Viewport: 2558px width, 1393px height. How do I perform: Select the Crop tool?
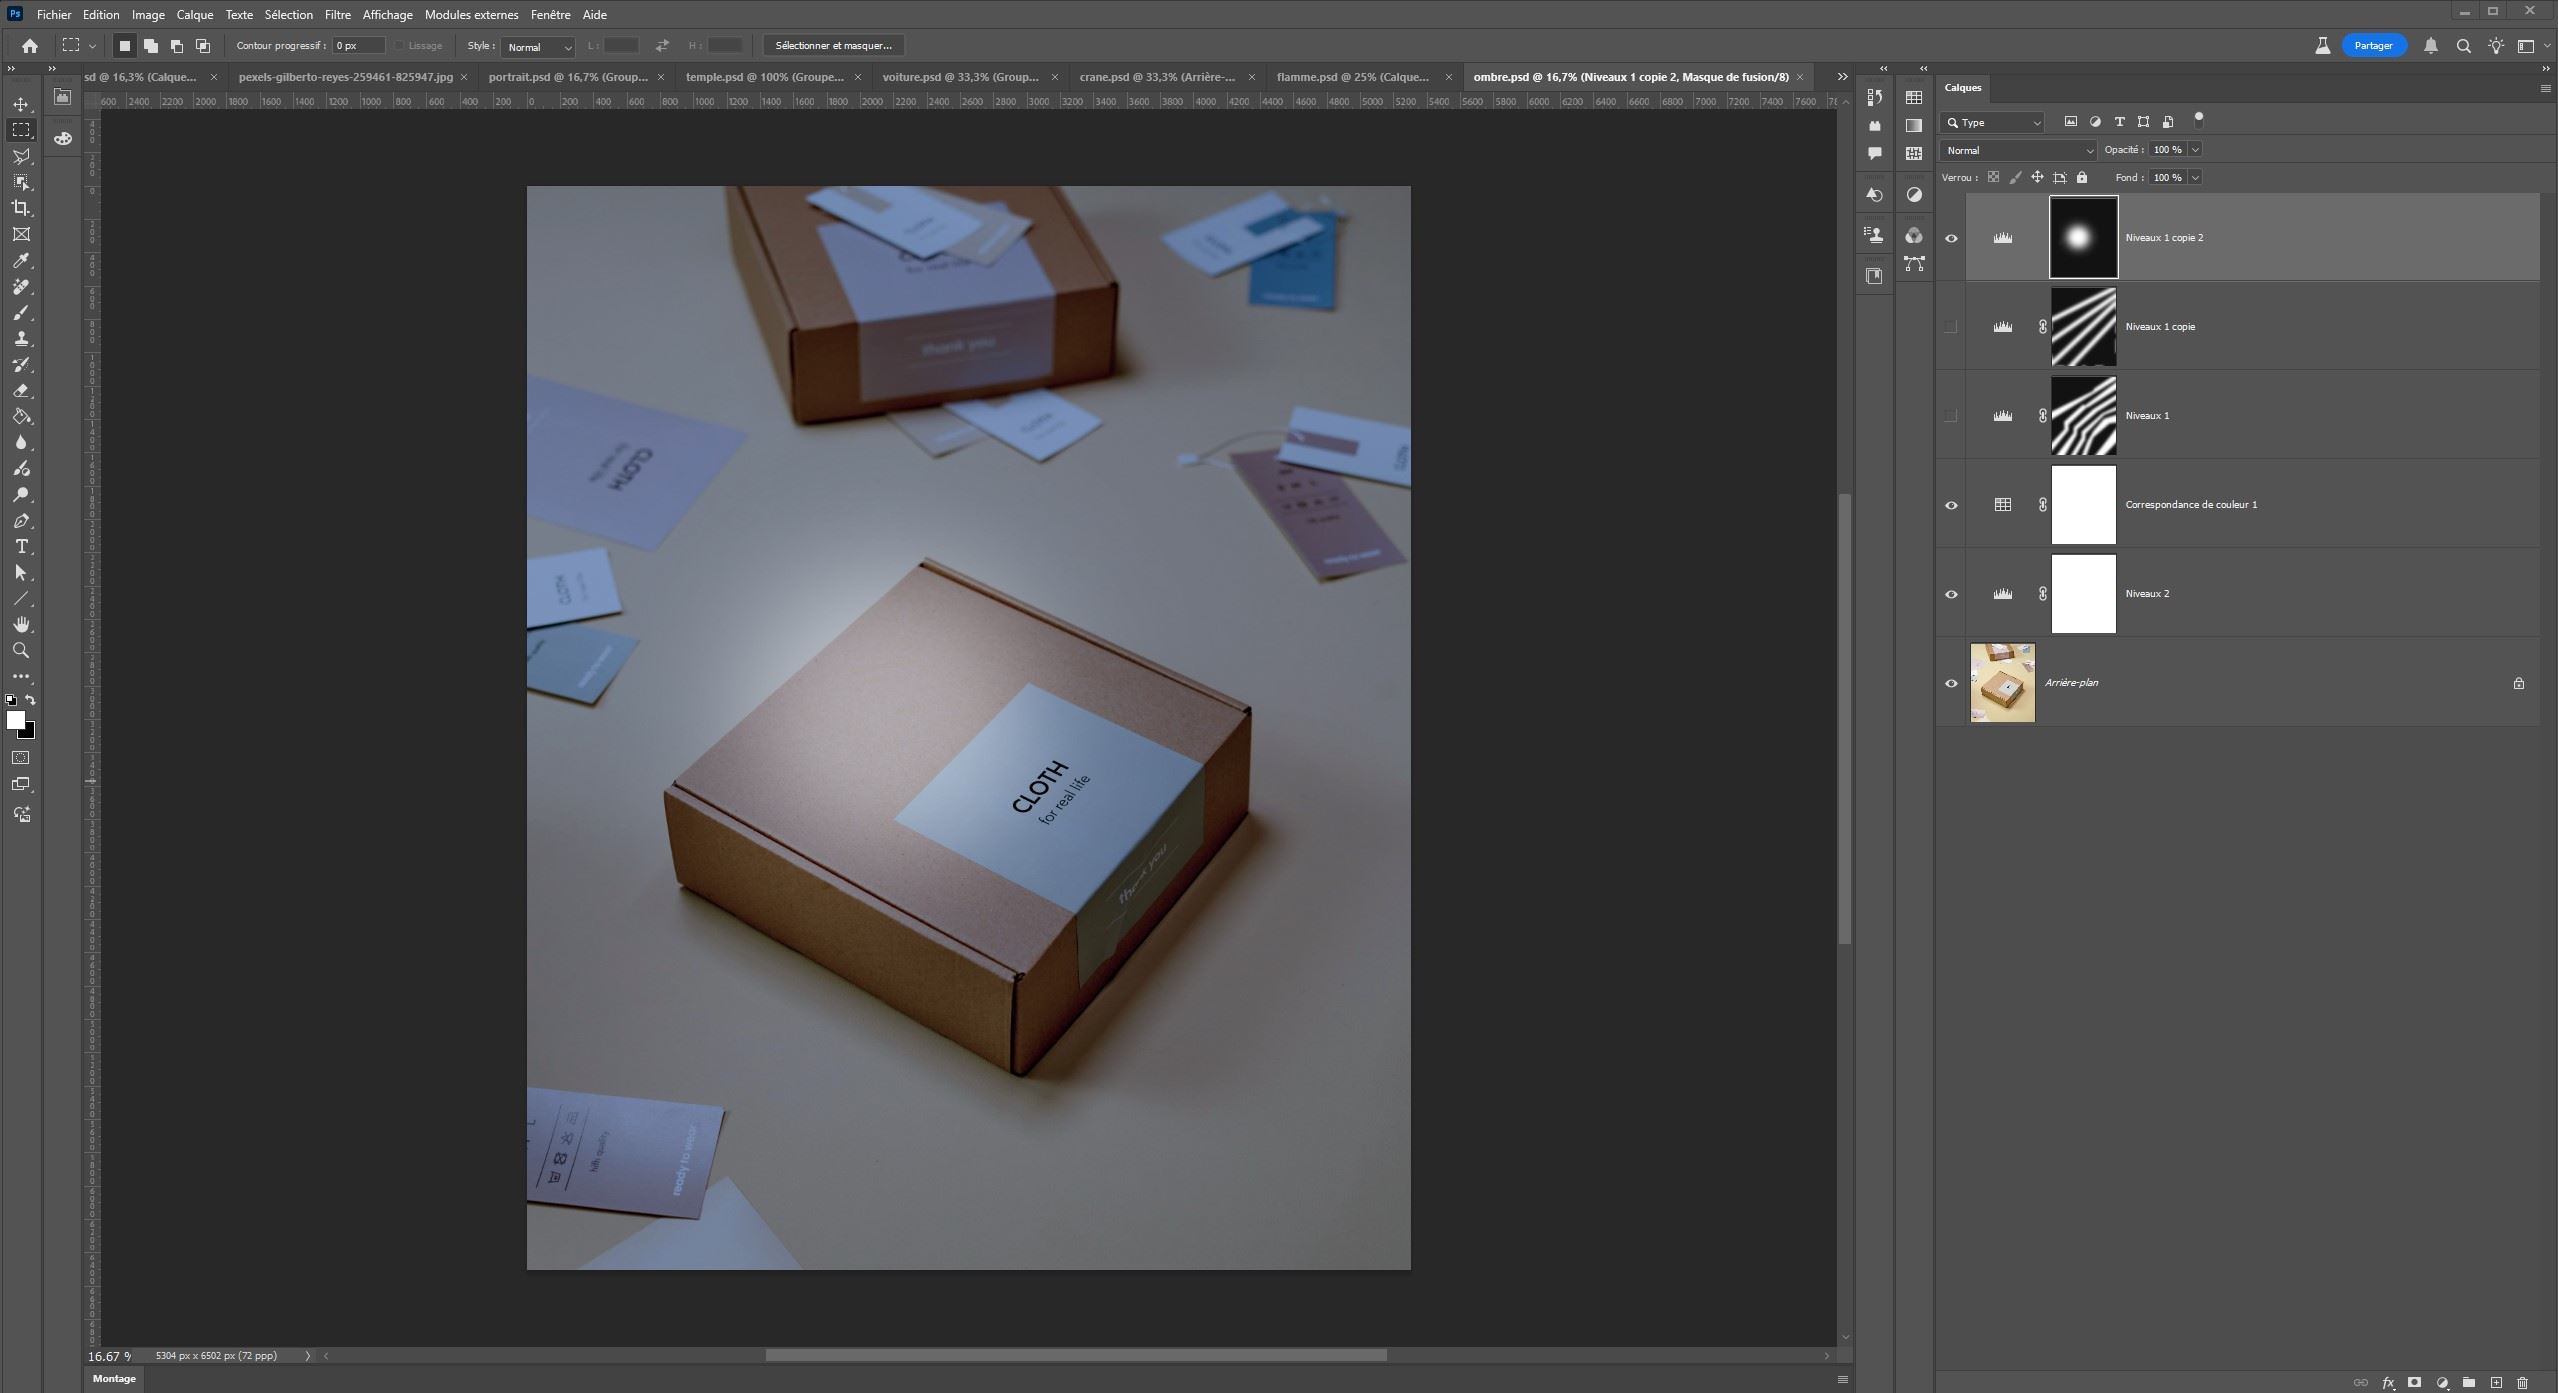click(21, 208)
